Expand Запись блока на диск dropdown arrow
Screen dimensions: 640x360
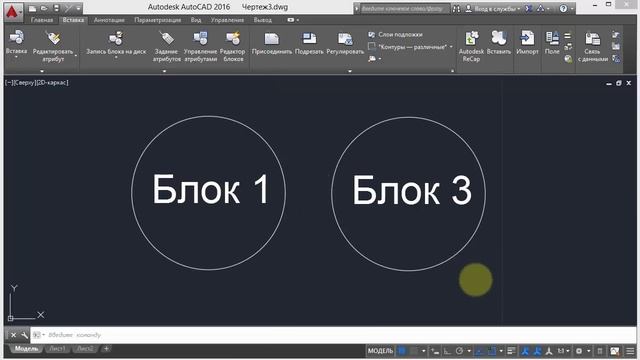tap(116, 58)
